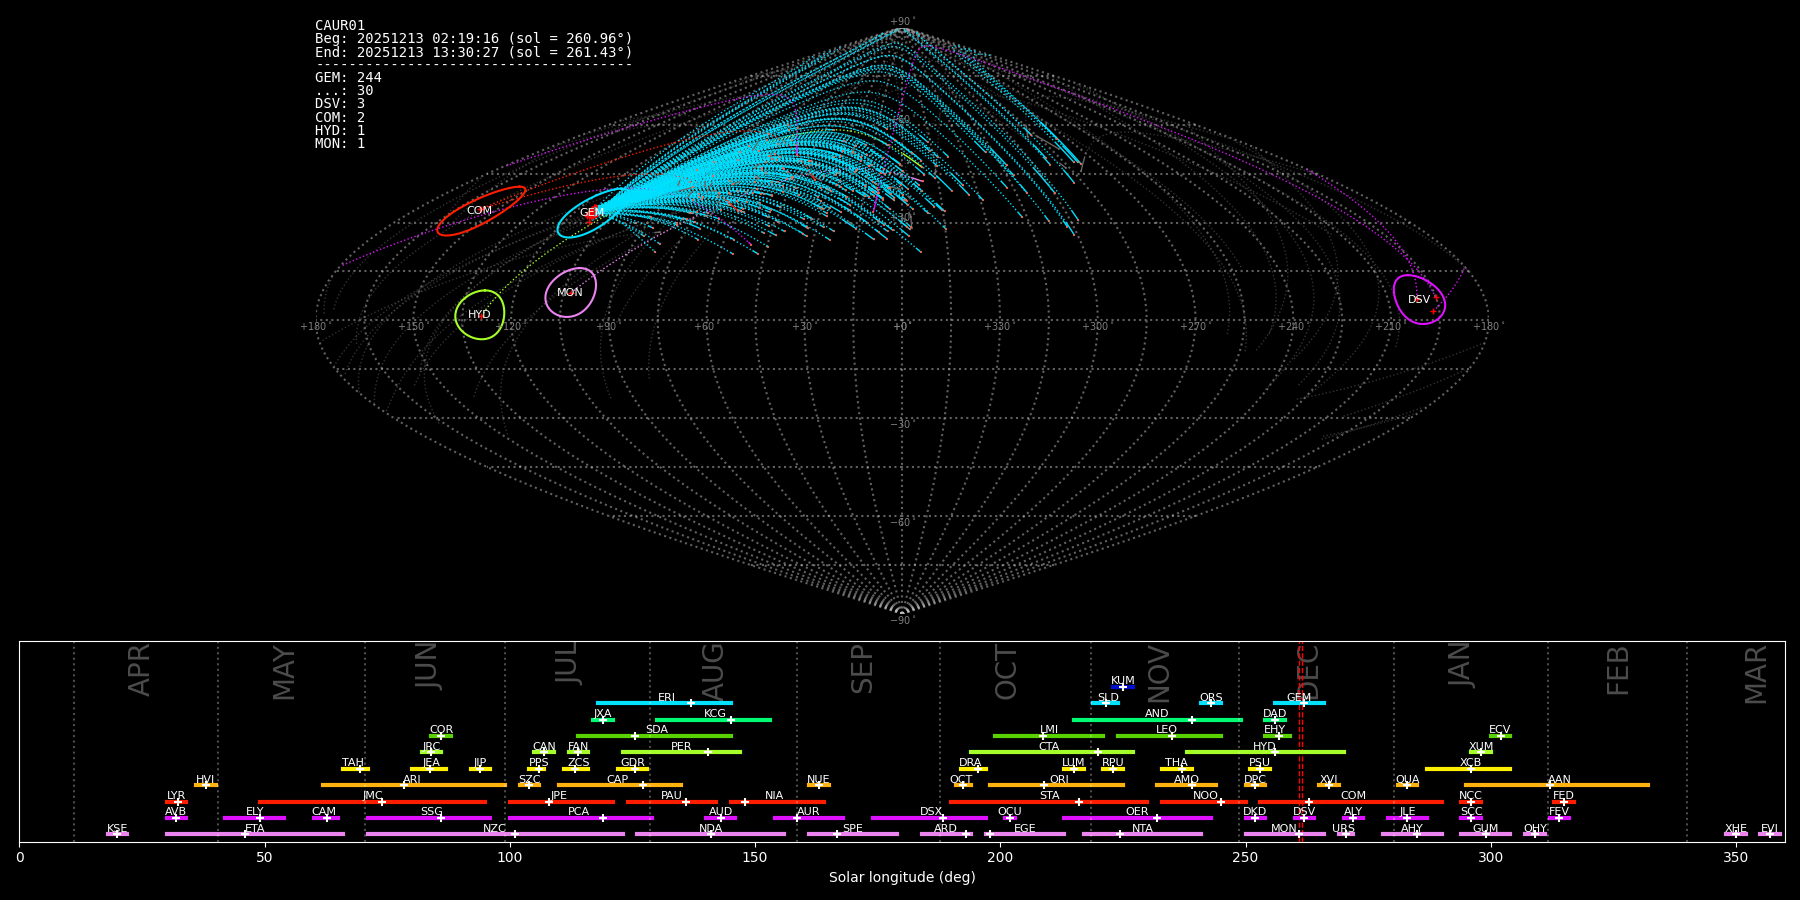Click the pink MON radiant circle on map

(570, 292)
